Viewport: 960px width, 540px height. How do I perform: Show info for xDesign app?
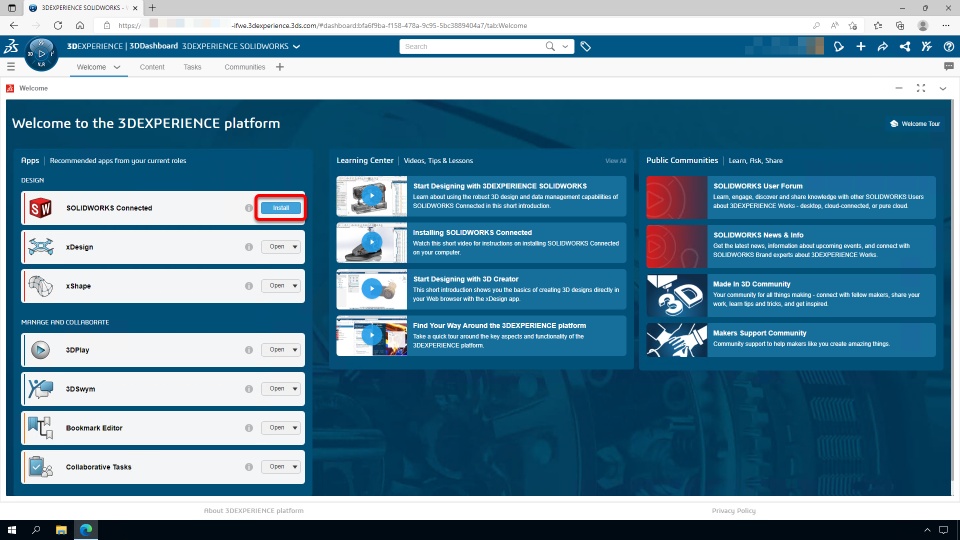tap(249, 247)
